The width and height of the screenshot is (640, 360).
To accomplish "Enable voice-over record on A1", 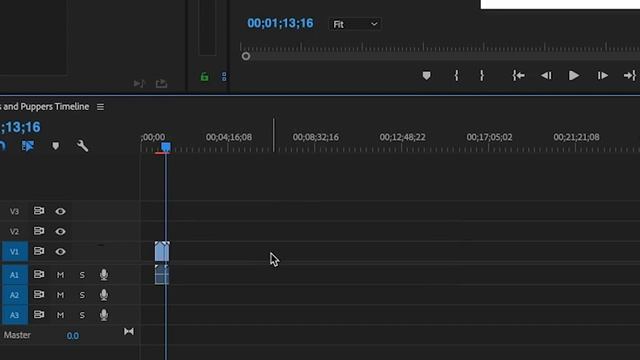I will 104,275.
